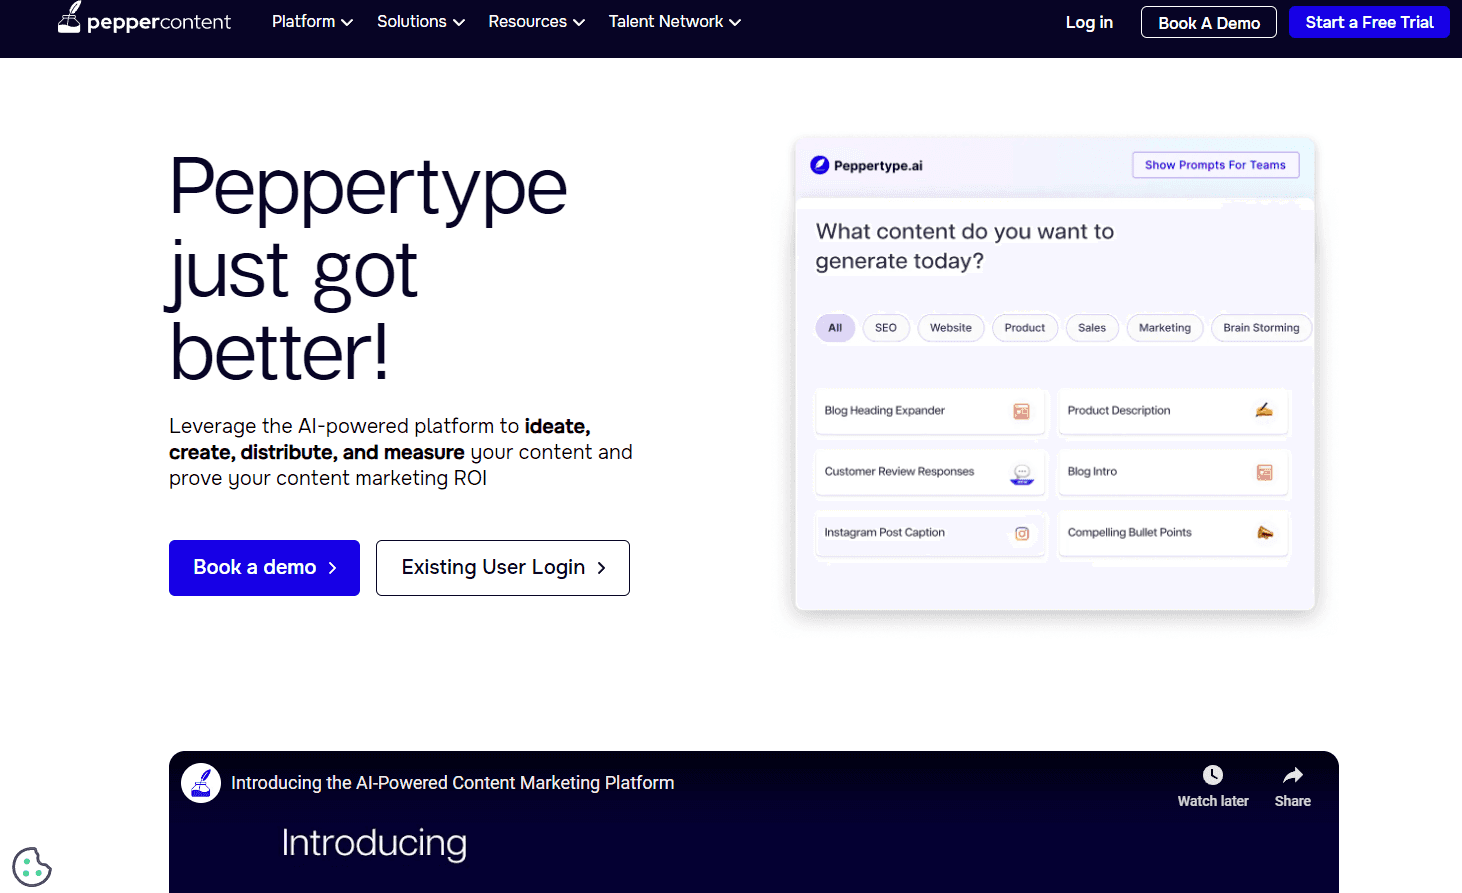Click the Compelling Bullet Points label
Screen dimensions: 1462x893
(1129, 533)
